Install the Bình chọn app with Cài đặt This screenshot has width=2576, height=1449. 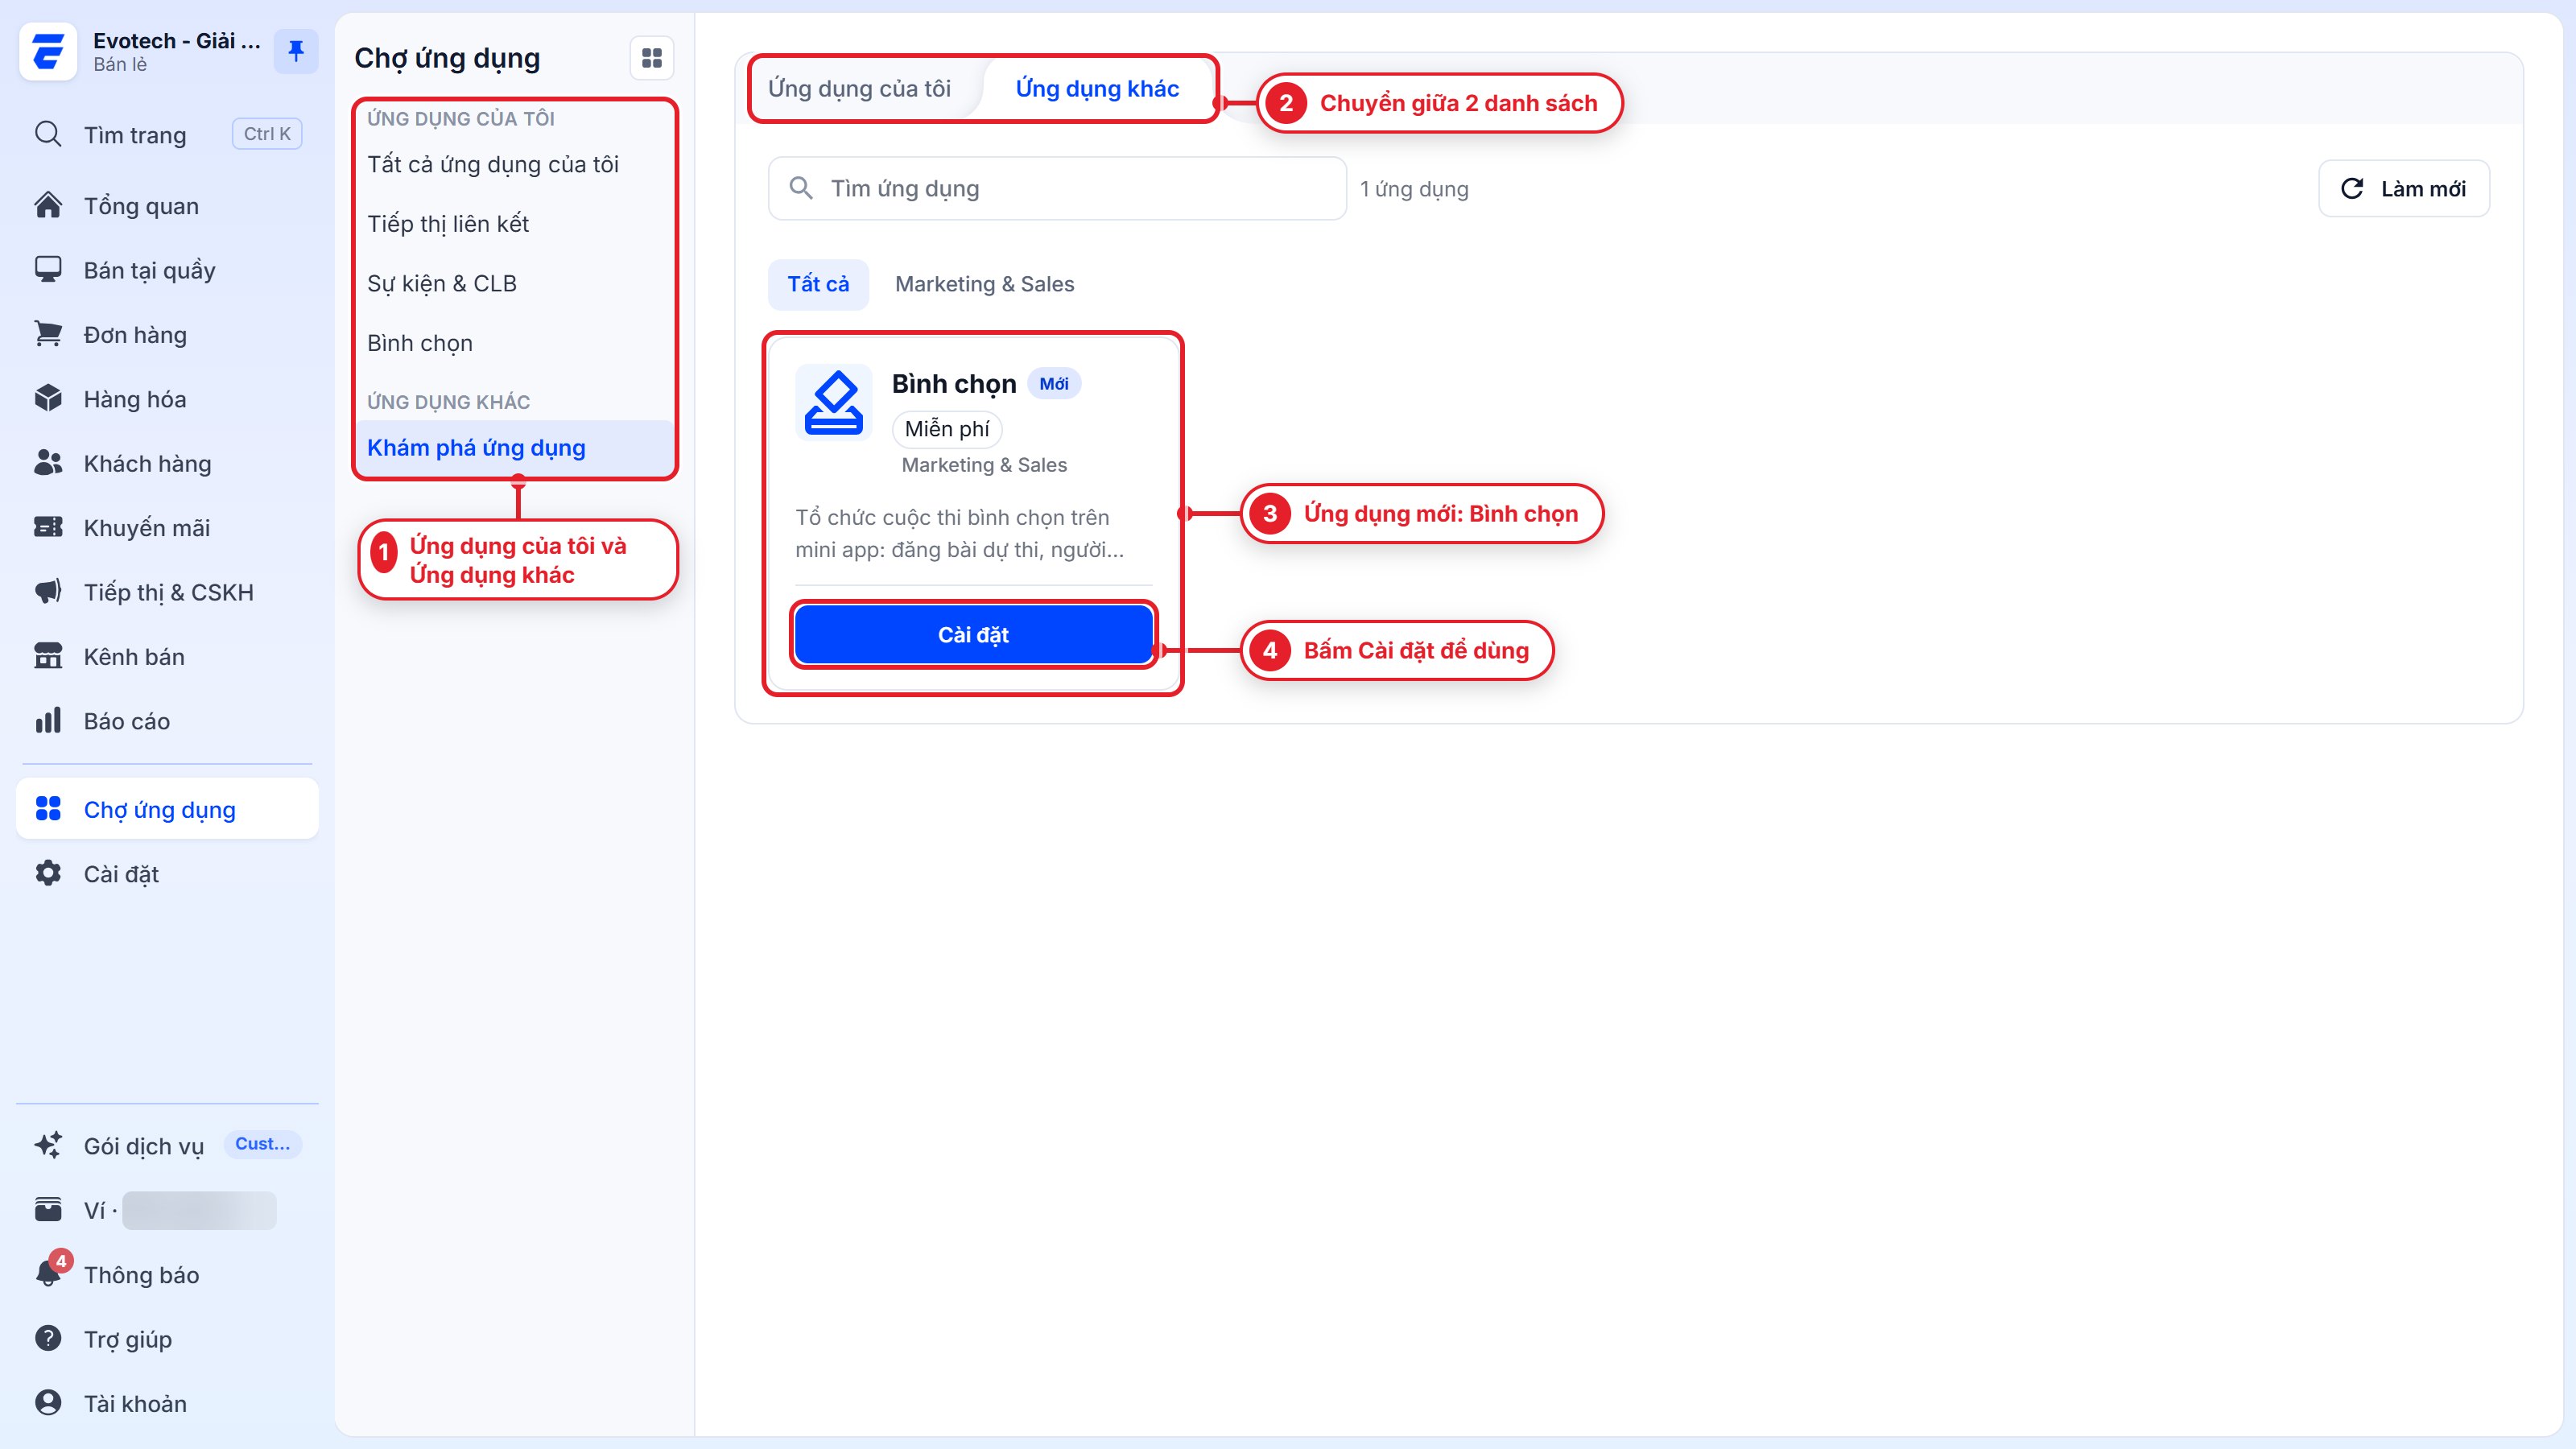(x=973, y=635)
